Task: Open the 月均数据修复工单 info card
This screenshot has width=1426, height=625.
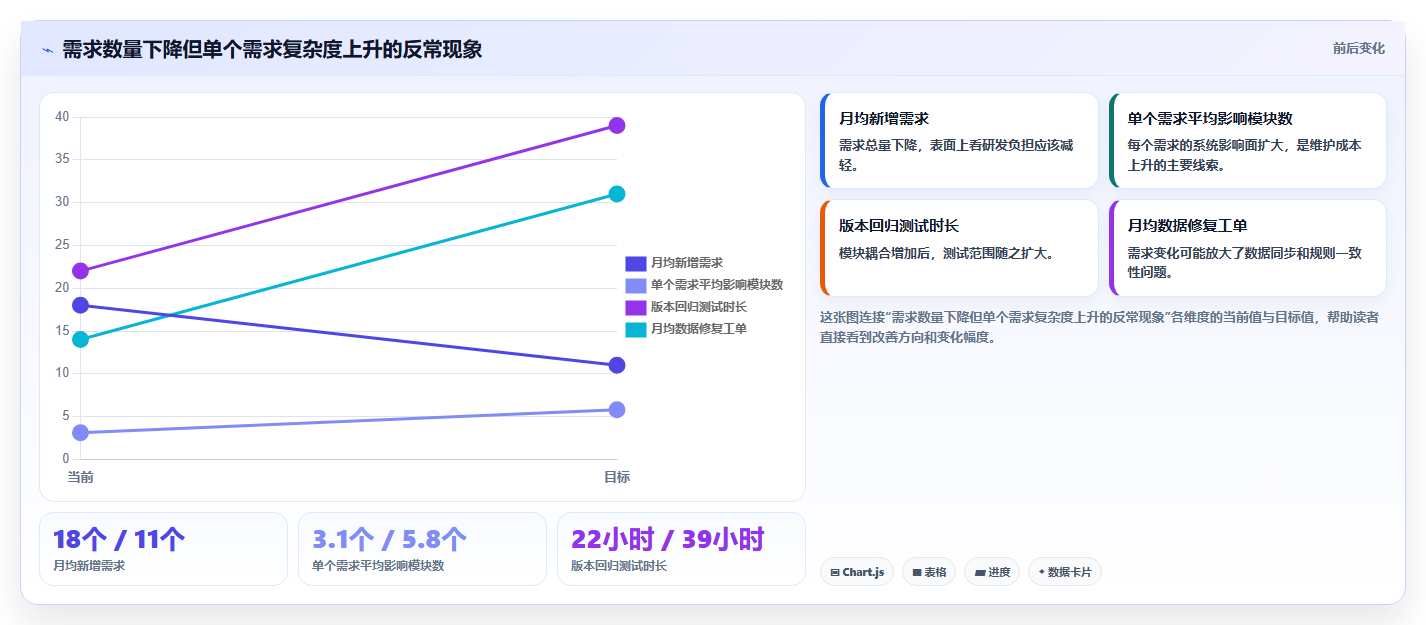Action: pyautogui.click(x=1248, y=248)
